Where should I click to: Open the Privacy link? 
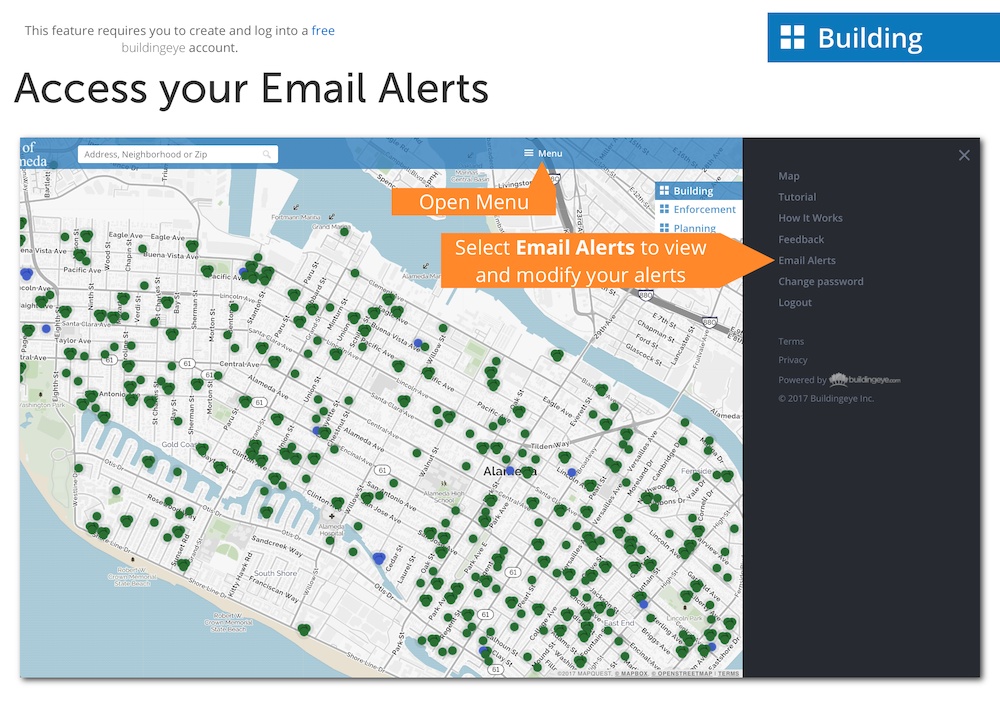coord(793,360)
